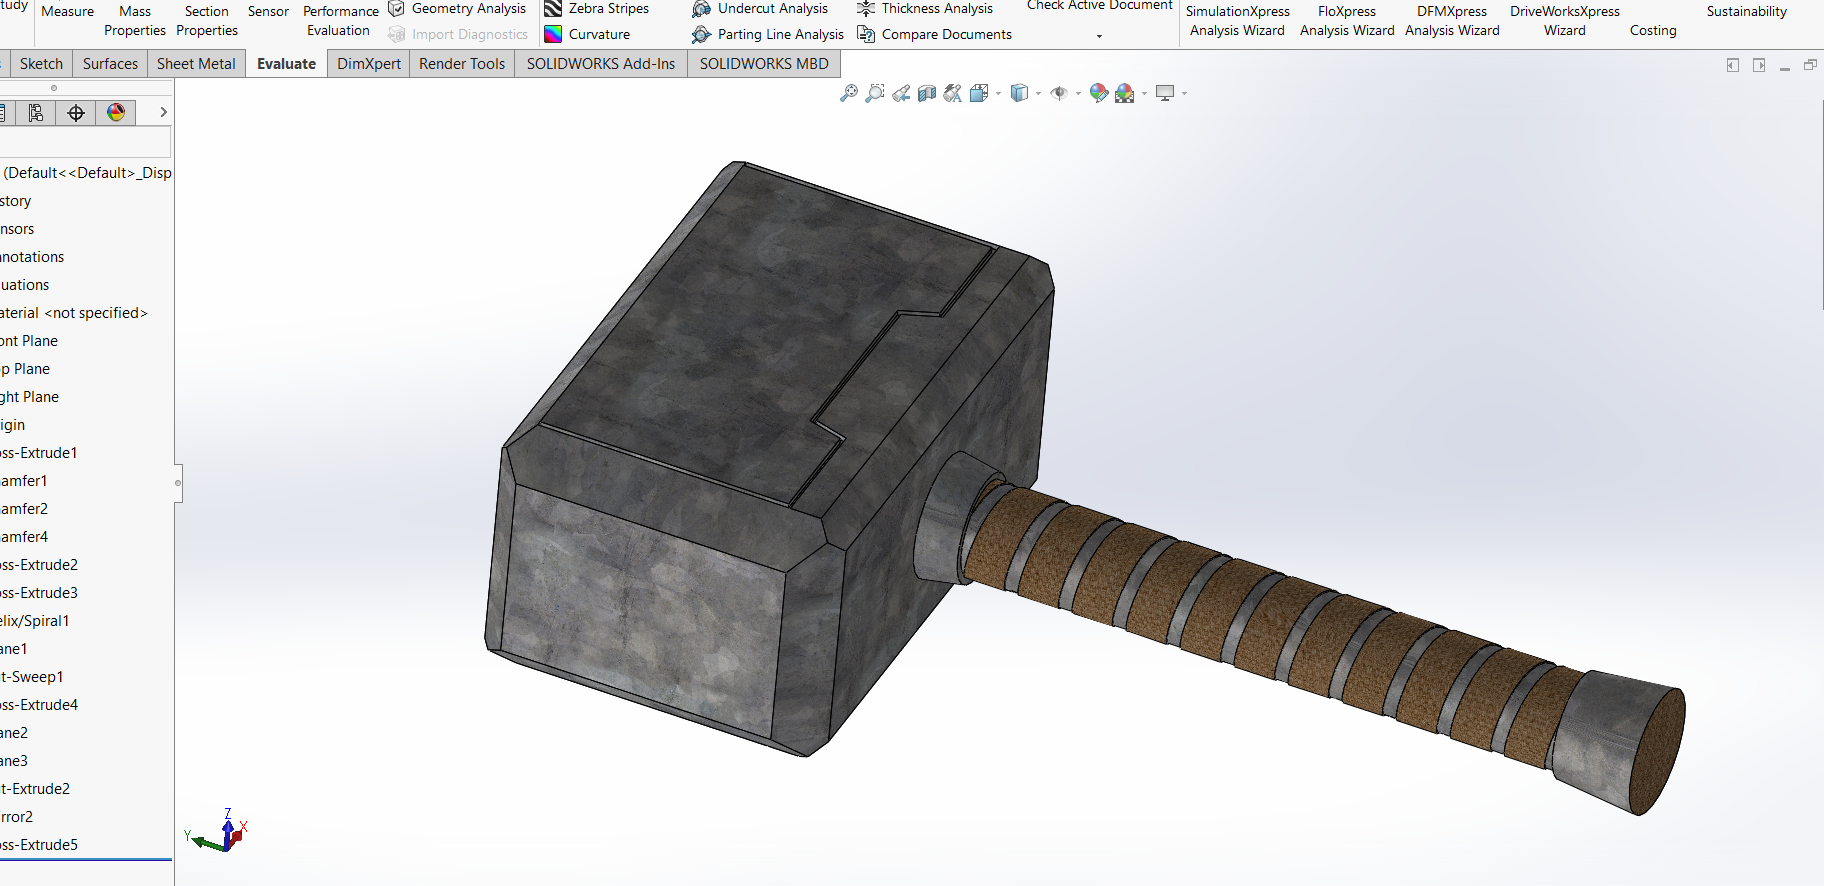Click the Apply Scene icon

[x=1125, y=93]
